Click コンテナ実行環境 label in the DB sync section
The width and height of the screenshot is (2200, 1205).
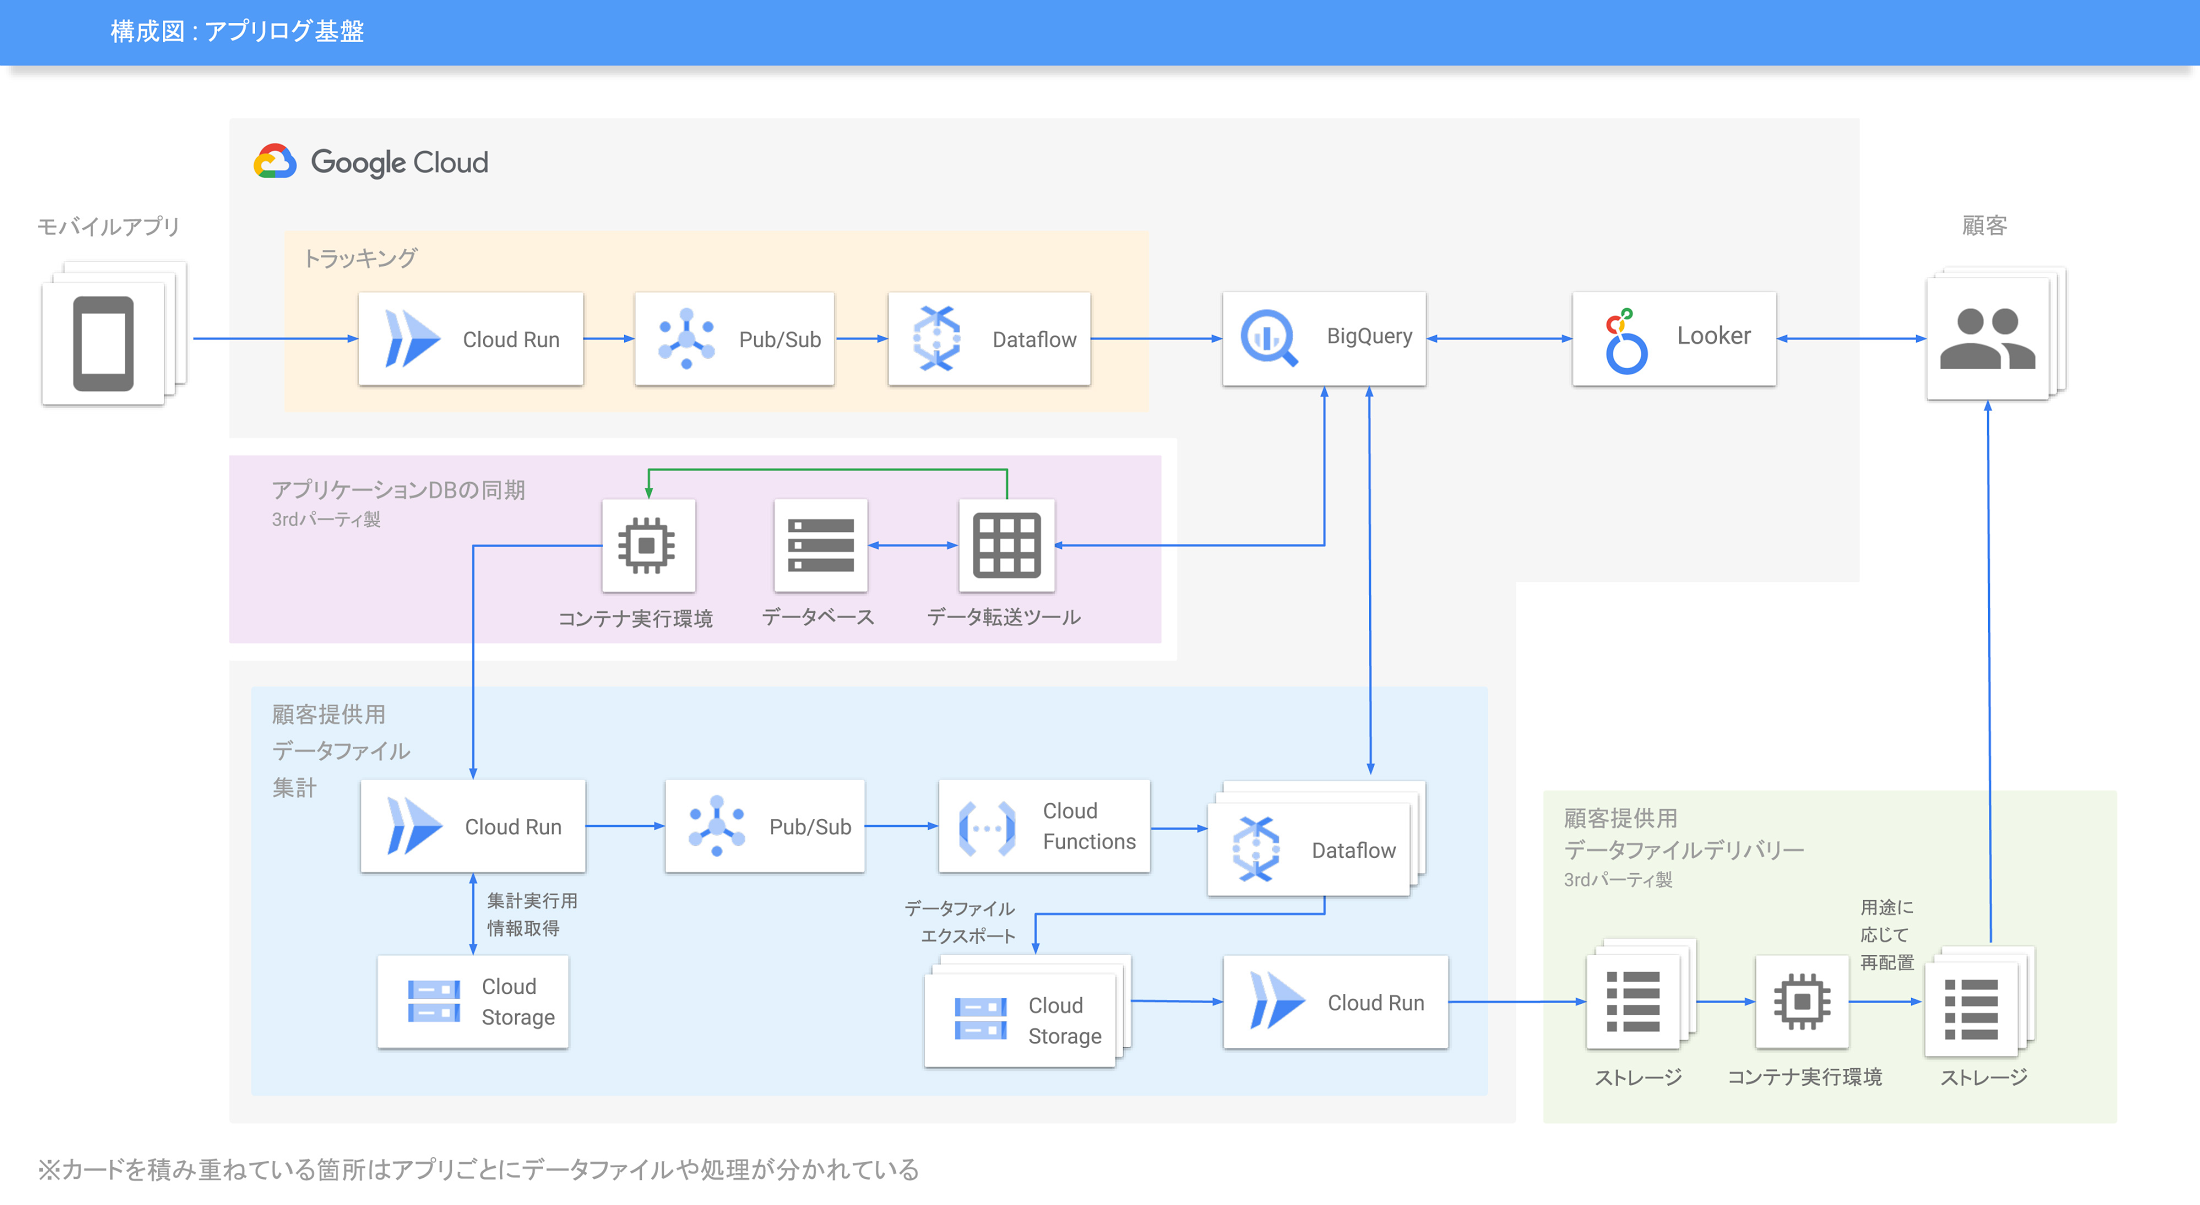(x=635, y=619)
